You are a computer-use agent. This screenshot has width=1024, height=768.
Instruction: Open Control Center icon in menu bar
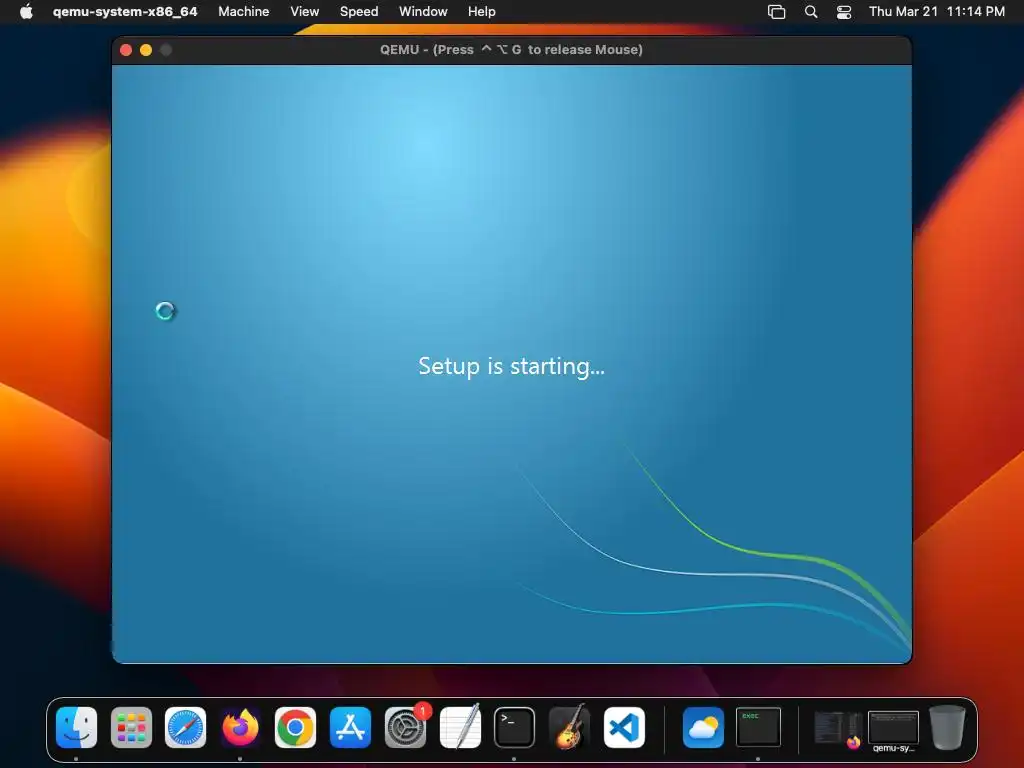point(844,12)
